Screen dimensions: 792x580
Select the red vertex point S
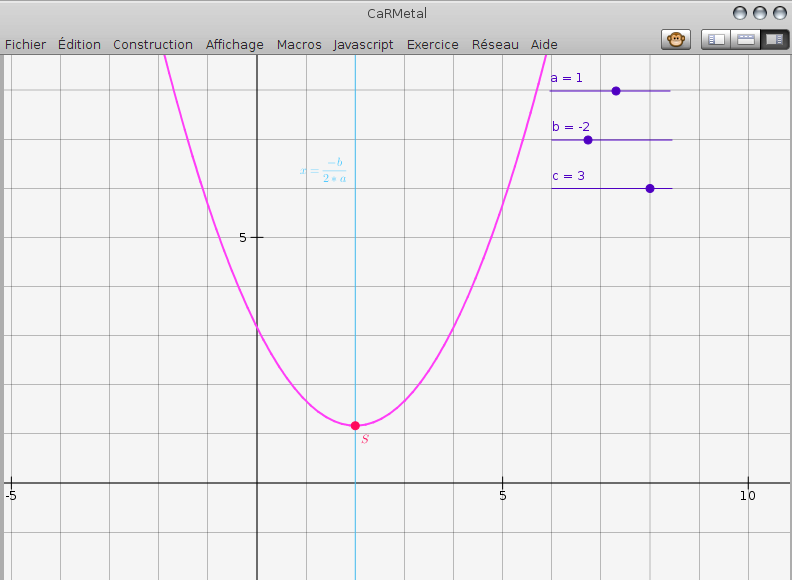355,426
